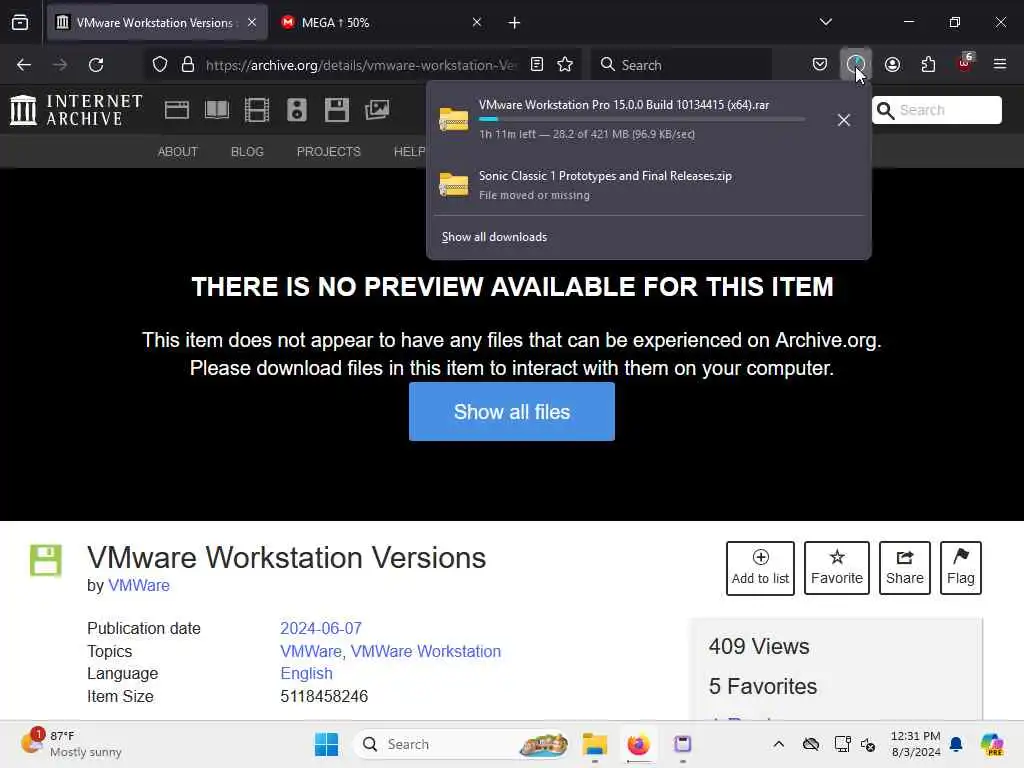Viewport: 1024px width, 768px height.
Task: Go back to the previous page
Action: click(24, 65)
